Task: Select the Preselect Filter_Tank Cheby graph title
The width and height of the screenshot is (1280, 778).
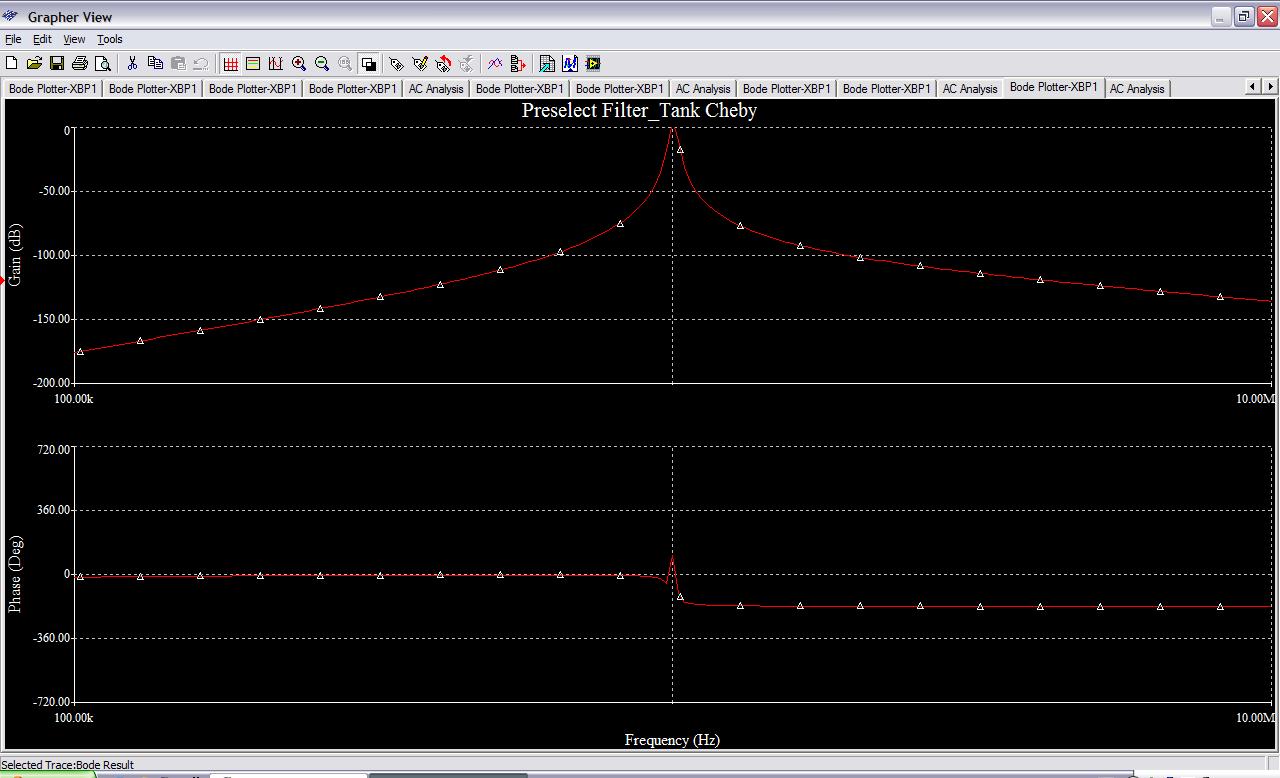Action: (639, 110)
